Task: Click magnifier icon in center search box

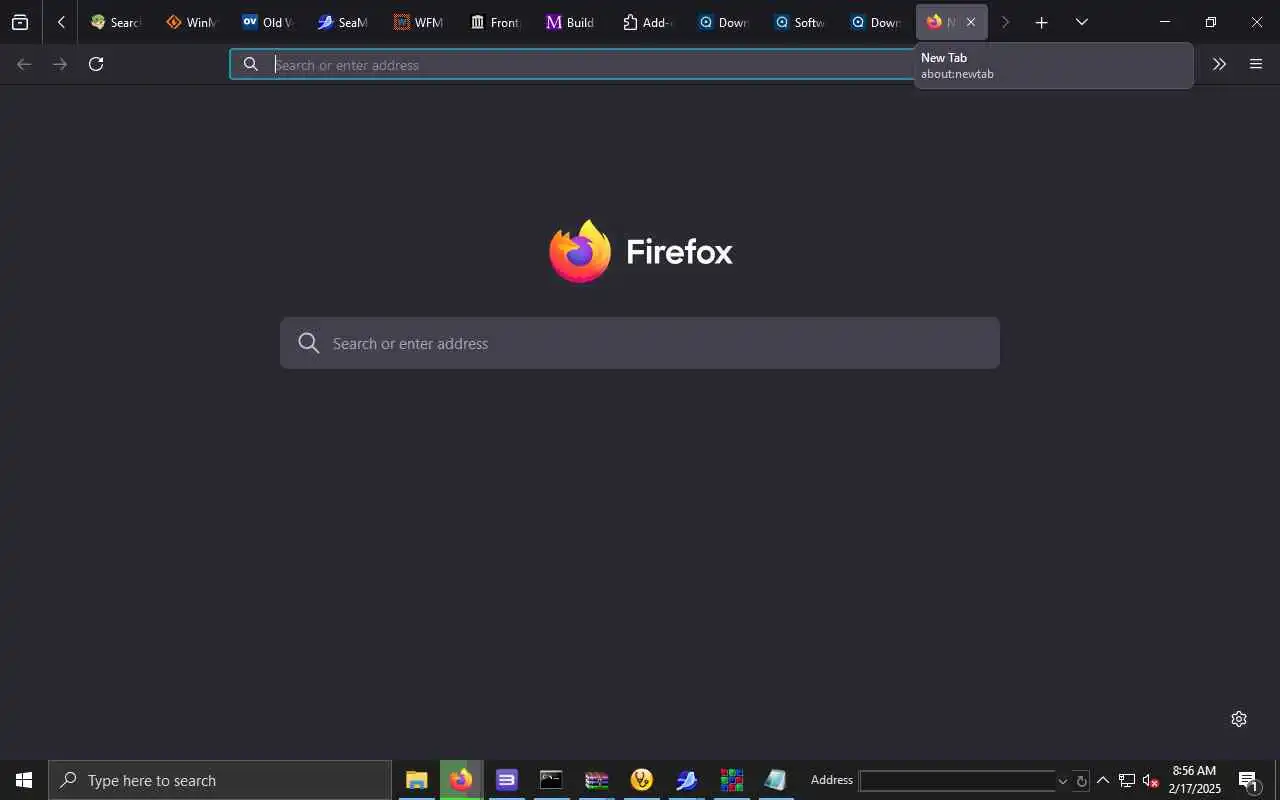Action: tap(309, 343)
